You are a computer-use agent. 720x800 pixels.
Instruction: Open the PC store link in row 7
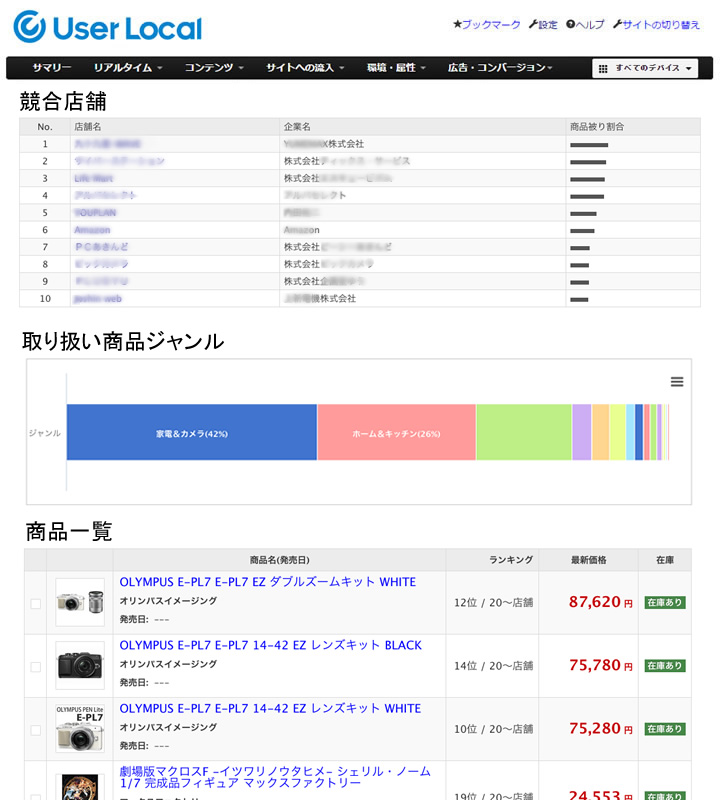point(101,247)
